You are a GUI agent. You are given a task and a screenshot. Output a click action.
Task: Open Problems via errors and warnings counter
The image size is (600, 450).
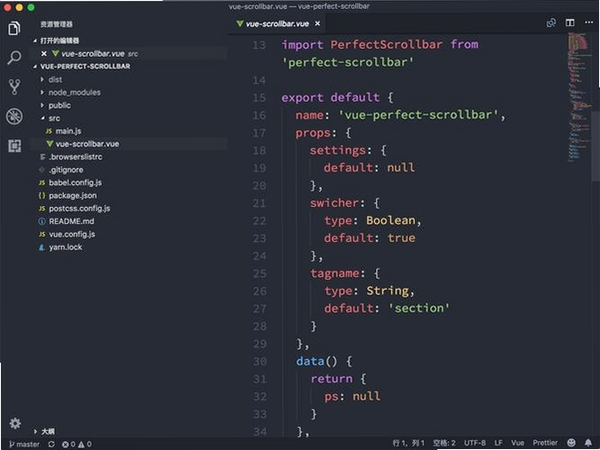point(77,444)
